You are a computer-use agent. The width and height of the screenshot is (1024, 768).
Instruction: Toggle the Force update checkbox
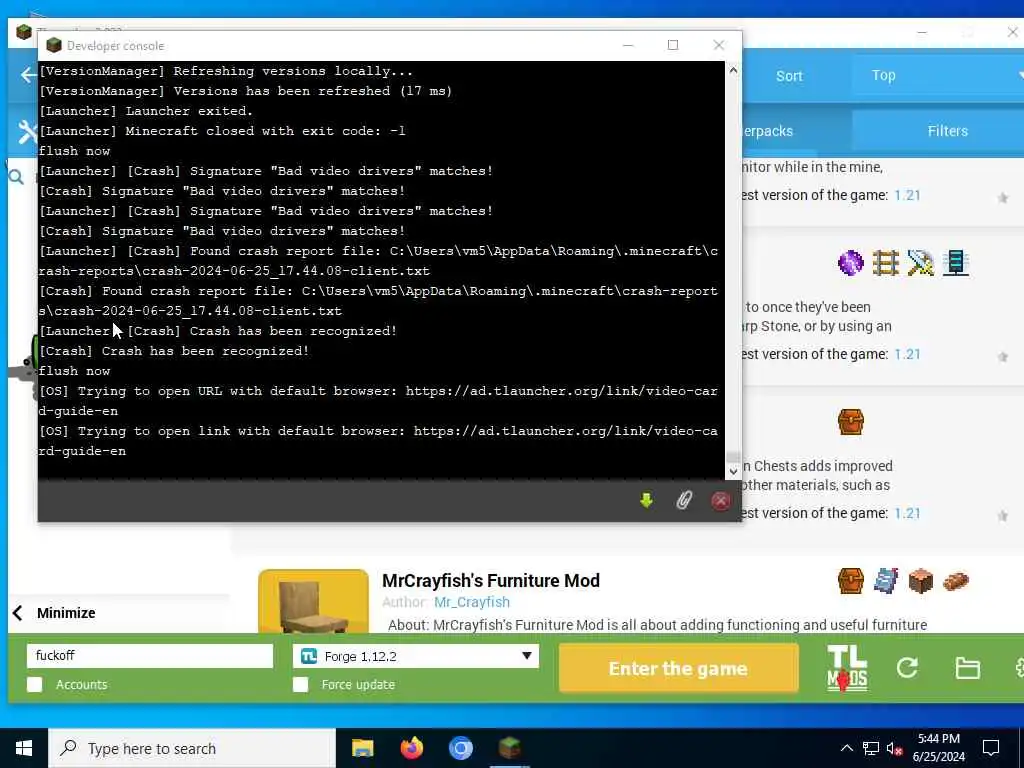click(300, 684)
